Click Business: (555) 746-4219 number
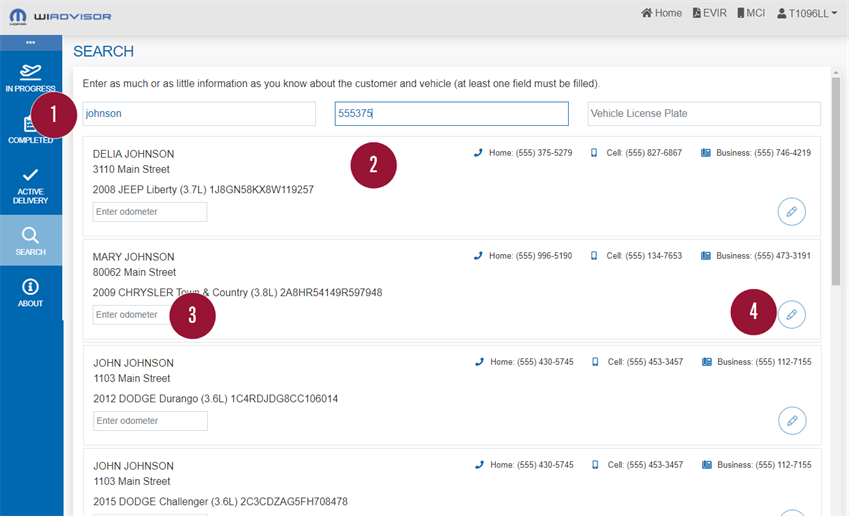 [763, 153]
